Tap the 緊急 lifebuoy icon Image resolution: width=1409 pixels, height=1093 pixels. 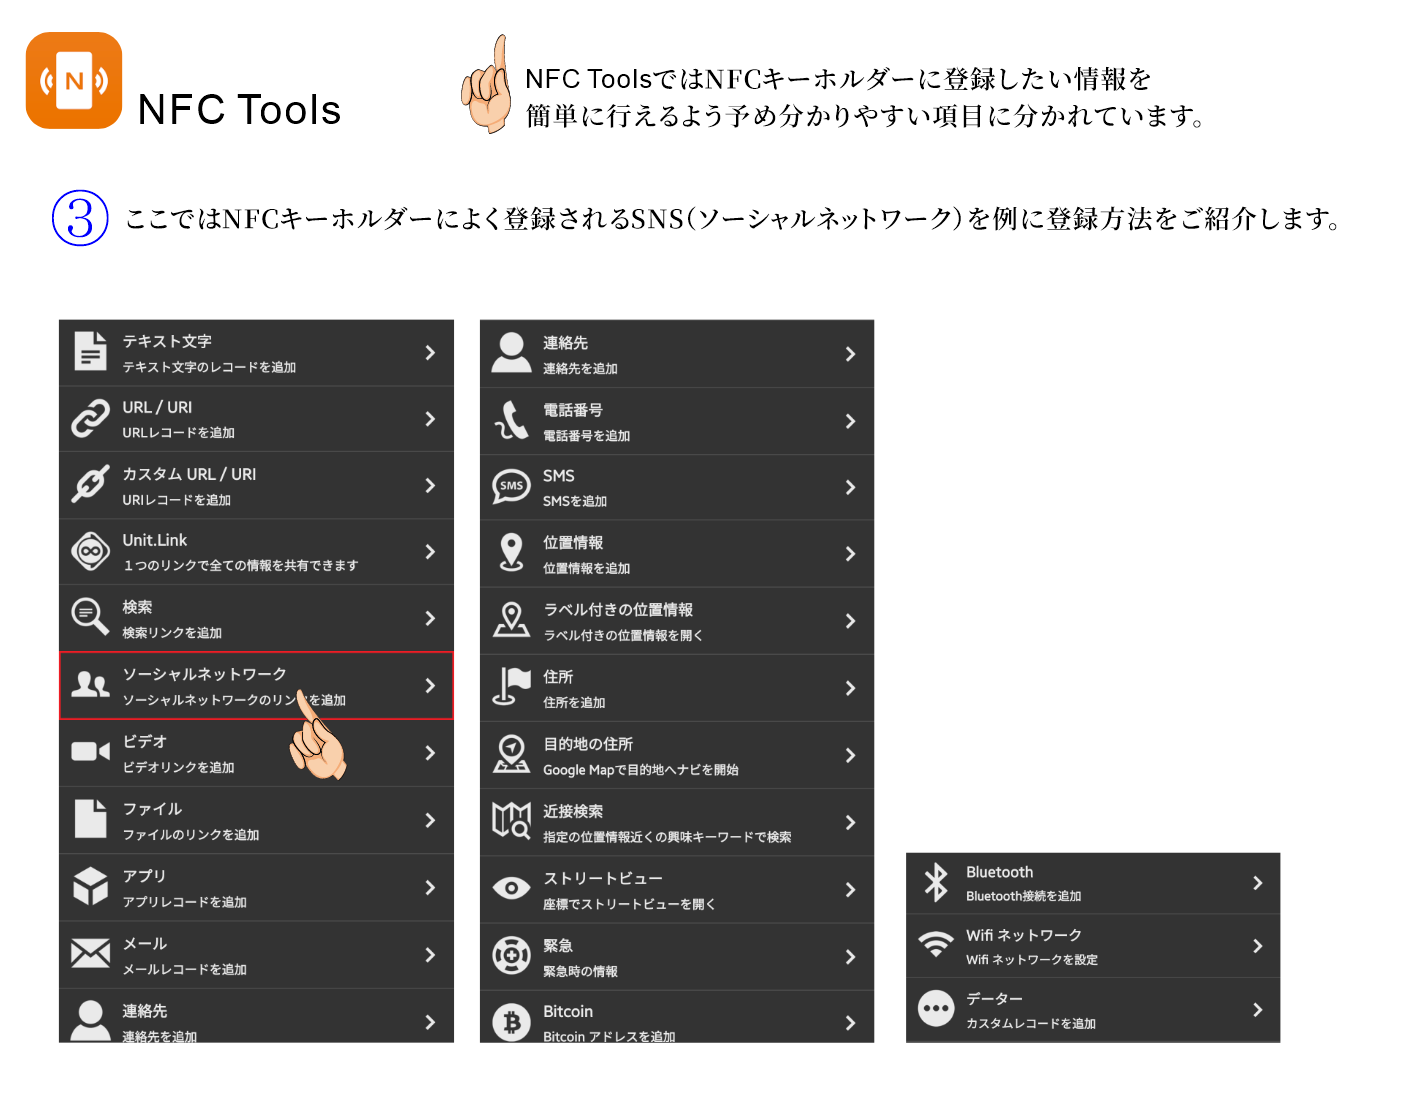click(x=511, y=955)
